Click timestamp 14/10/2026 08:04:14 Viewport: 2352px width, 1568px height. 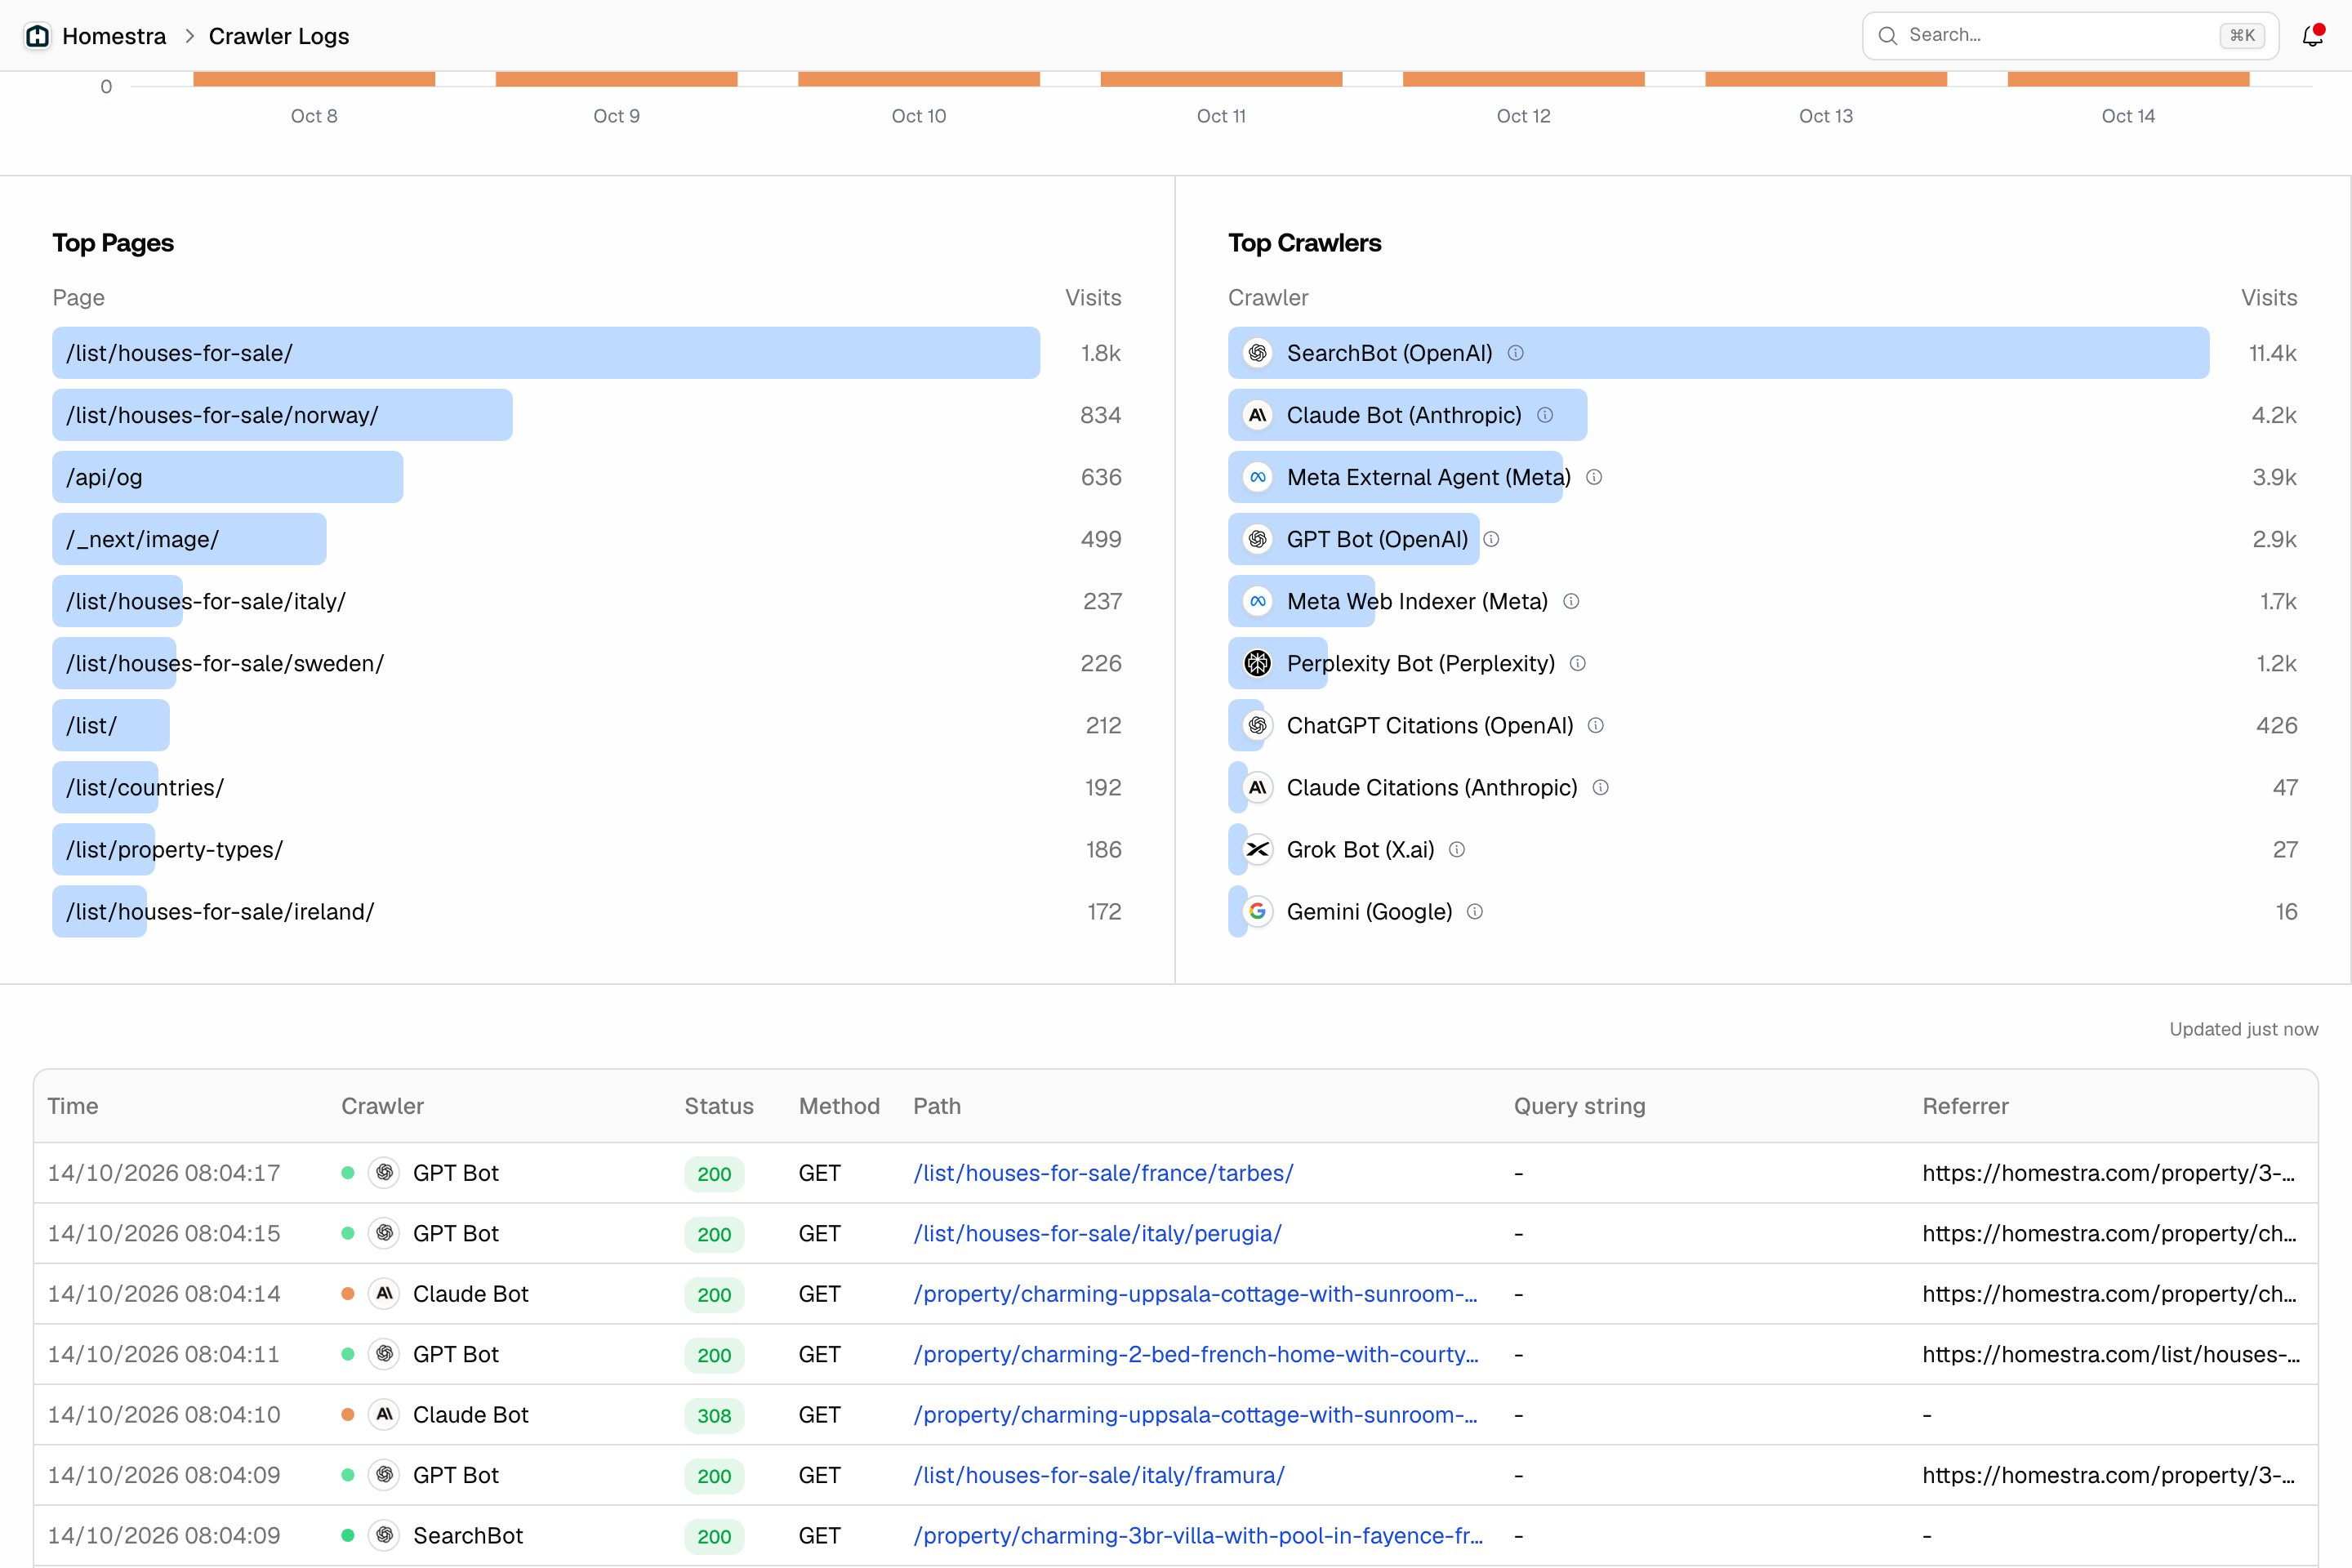[x=164, y=1294]
